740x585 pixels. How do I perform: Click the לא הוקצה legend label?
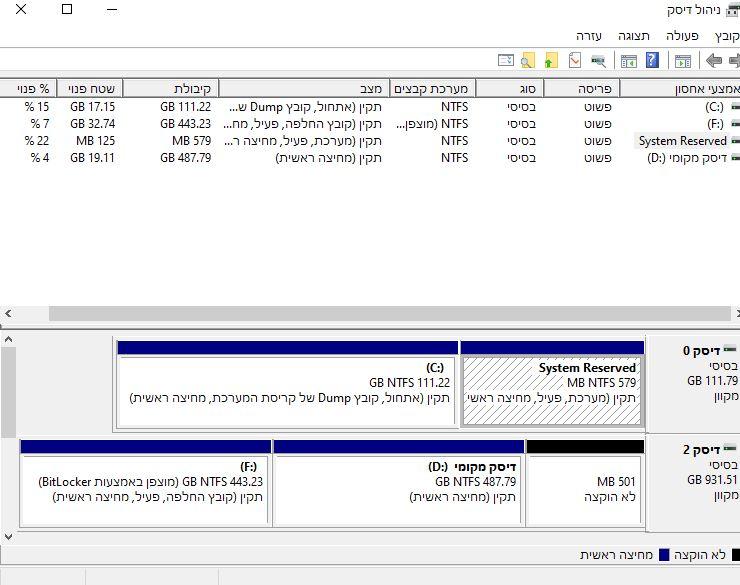(x=700, y=555)
